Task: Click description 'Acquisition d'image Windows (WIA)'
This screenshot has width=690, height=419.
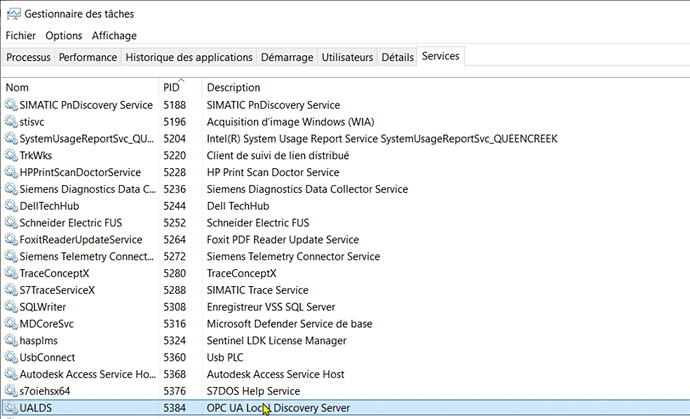Action: click(x=290, y=122)
